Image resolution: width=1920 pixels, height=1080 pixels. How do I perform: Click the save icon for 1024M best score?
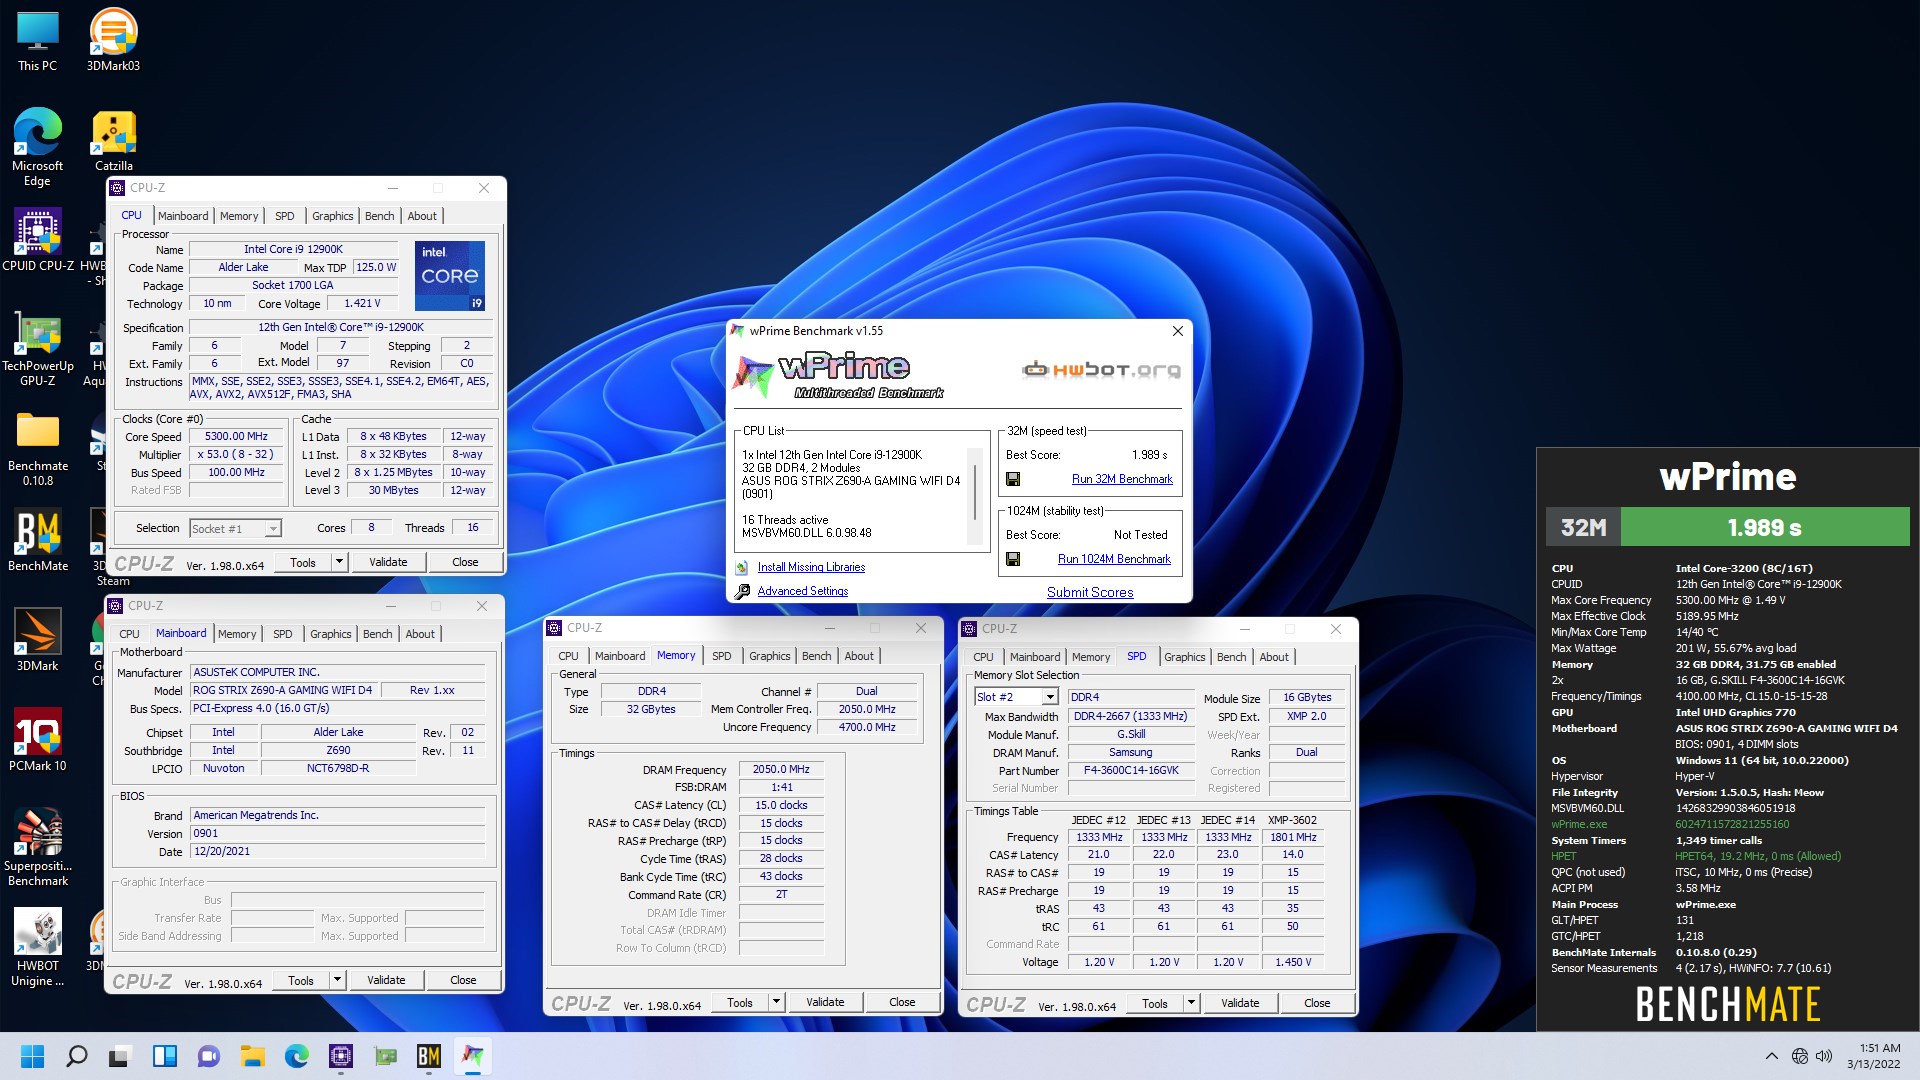1013,559
